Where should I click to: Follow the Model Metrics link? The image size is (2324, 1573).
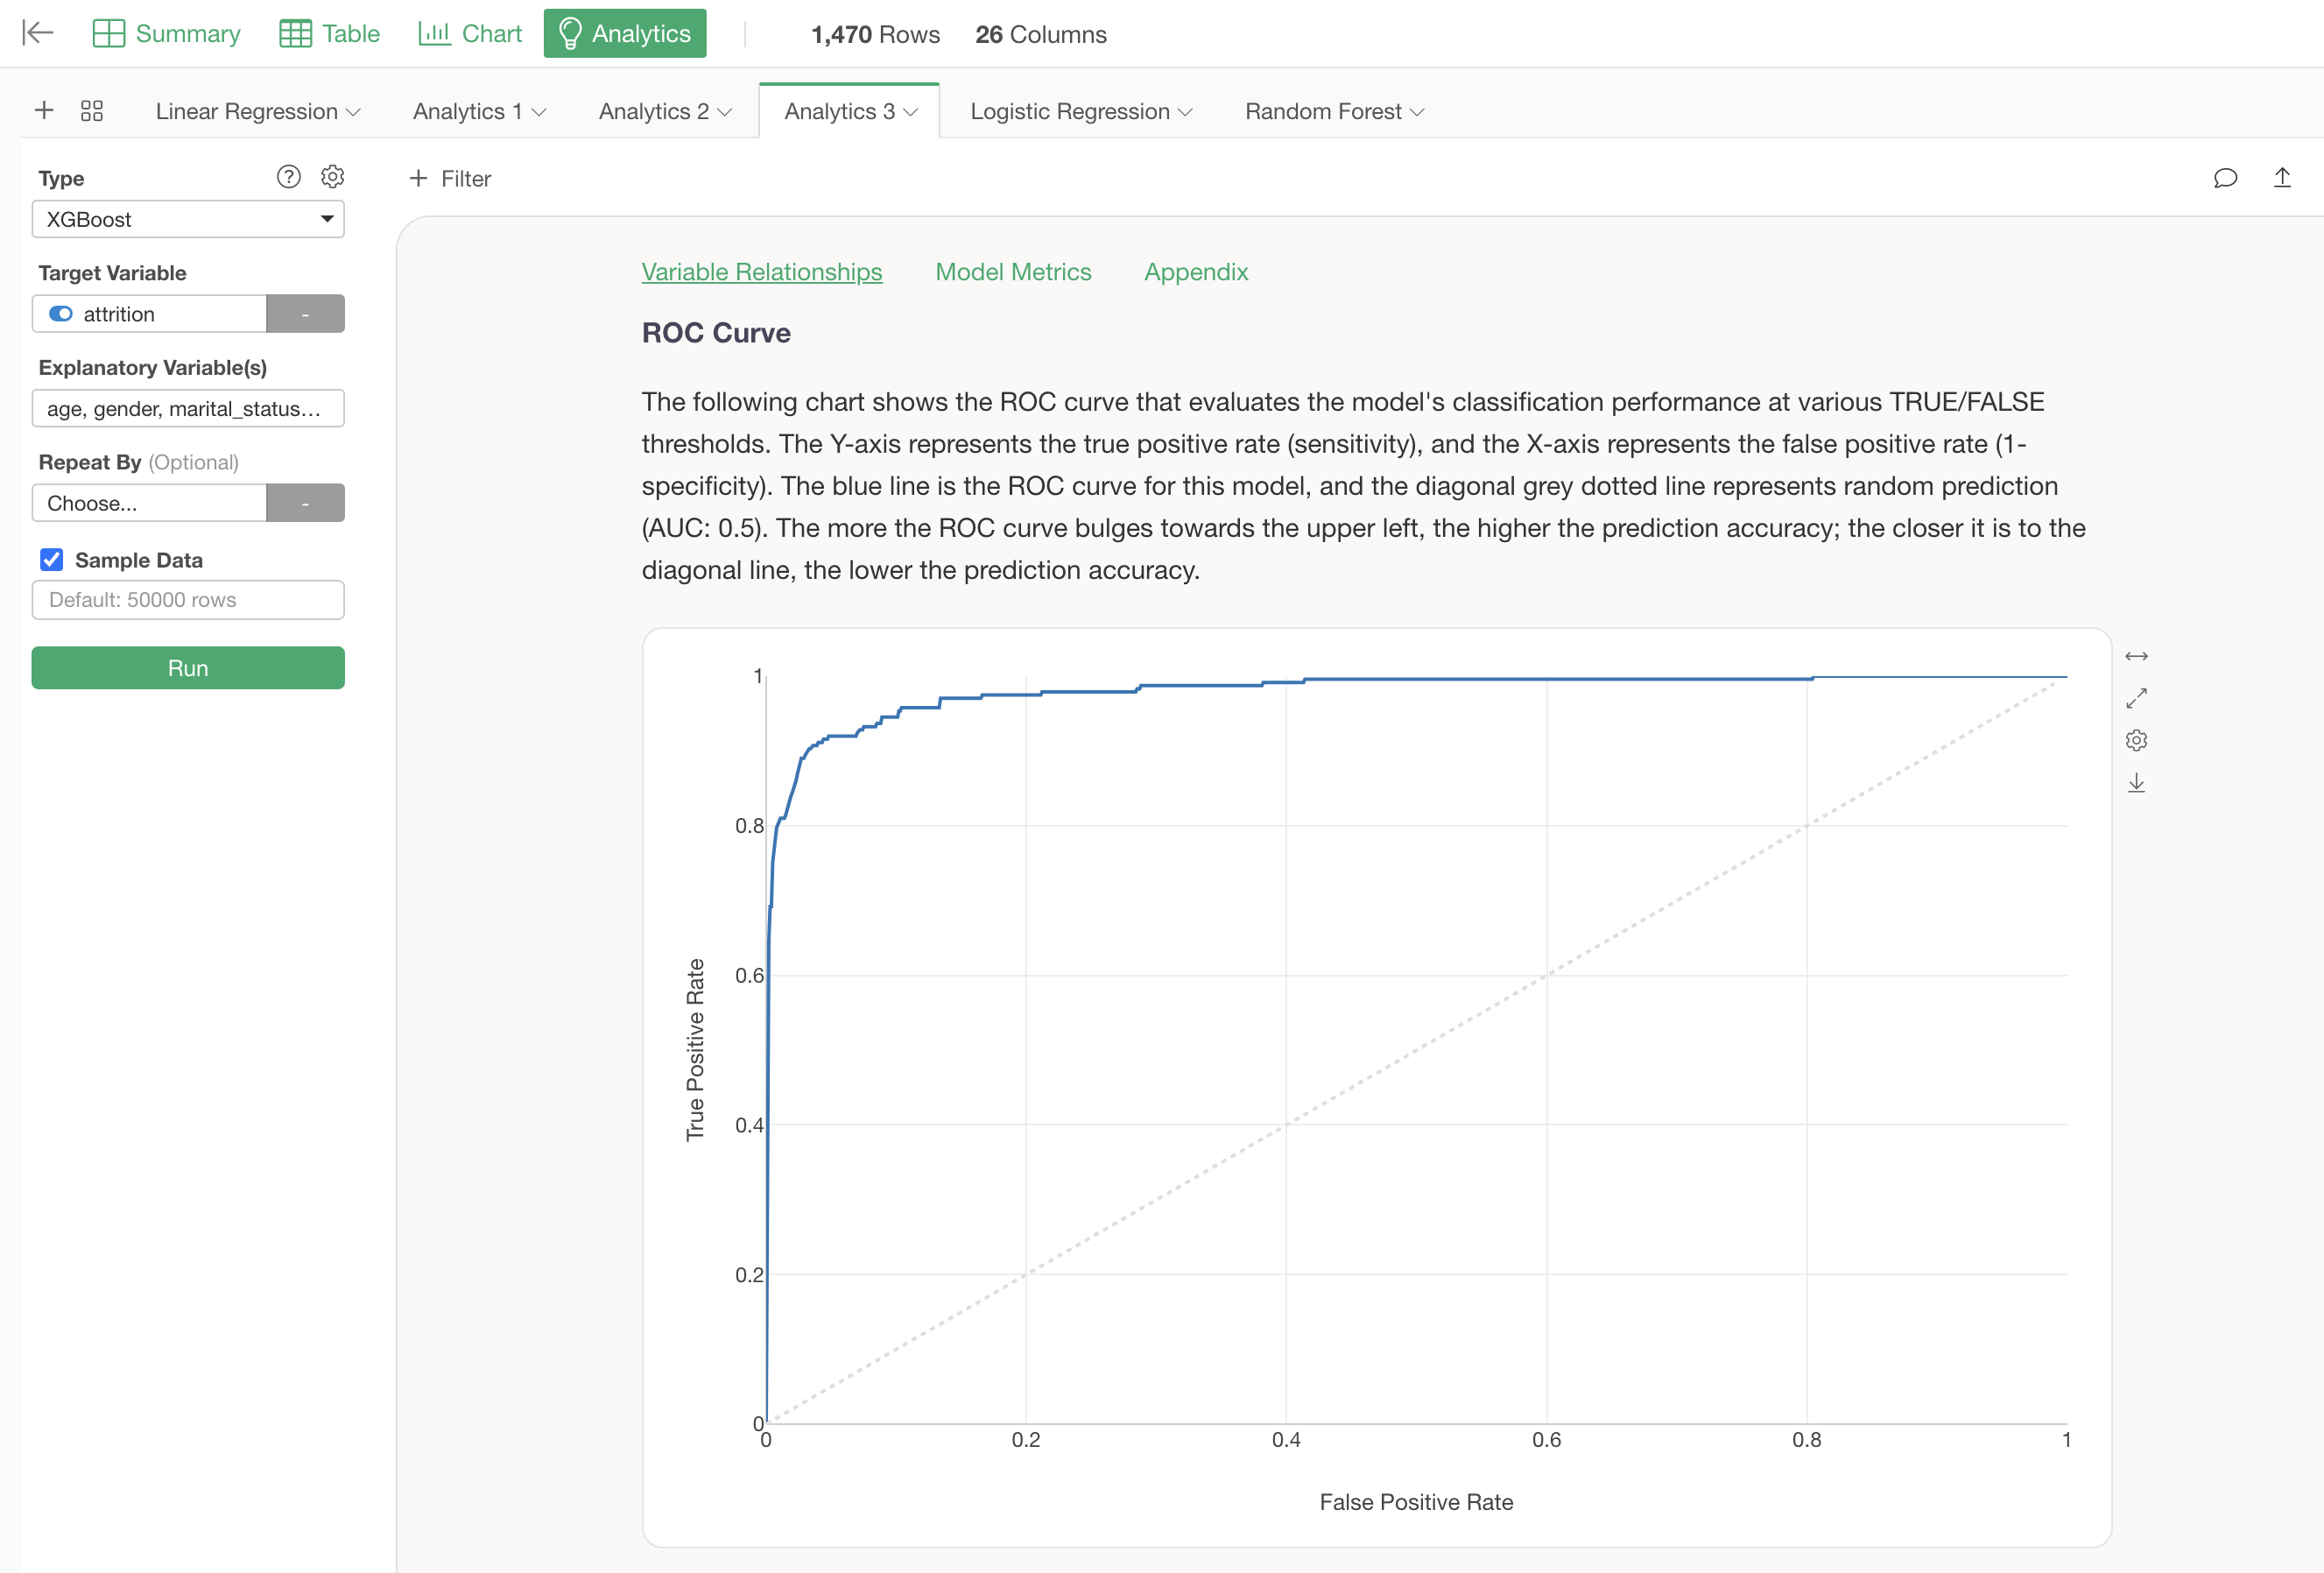point(1013,272)
